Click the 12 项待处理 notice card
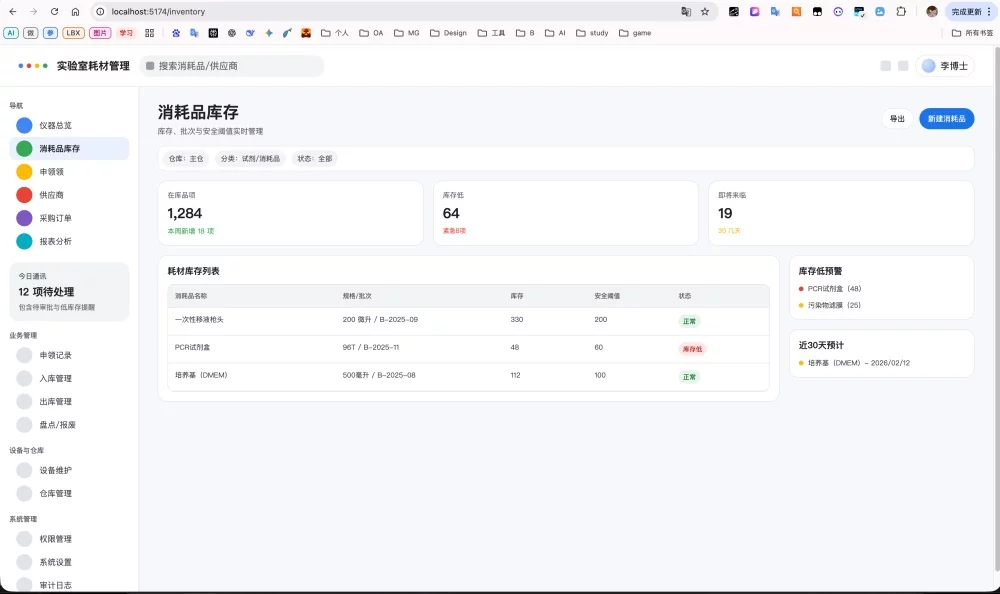1000x594 pixels. coord(69,292)
